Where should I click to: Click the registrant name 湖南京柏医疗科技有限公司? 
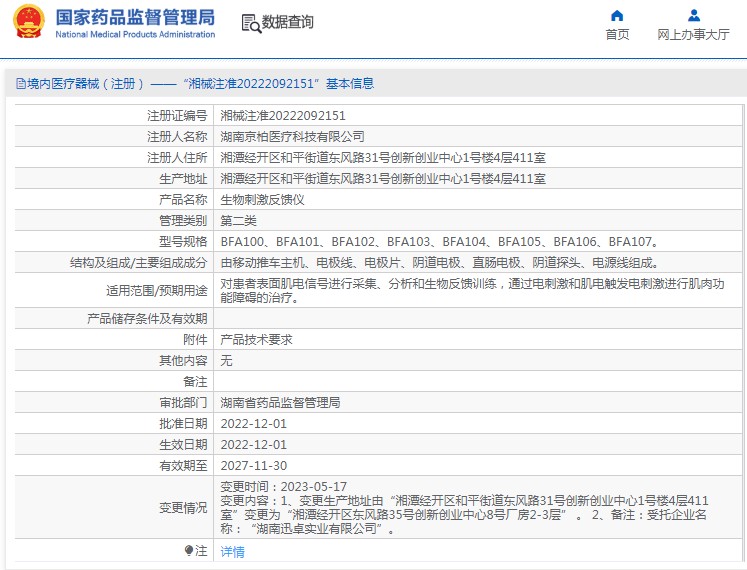pyautogui.click(x=292, y=136)
